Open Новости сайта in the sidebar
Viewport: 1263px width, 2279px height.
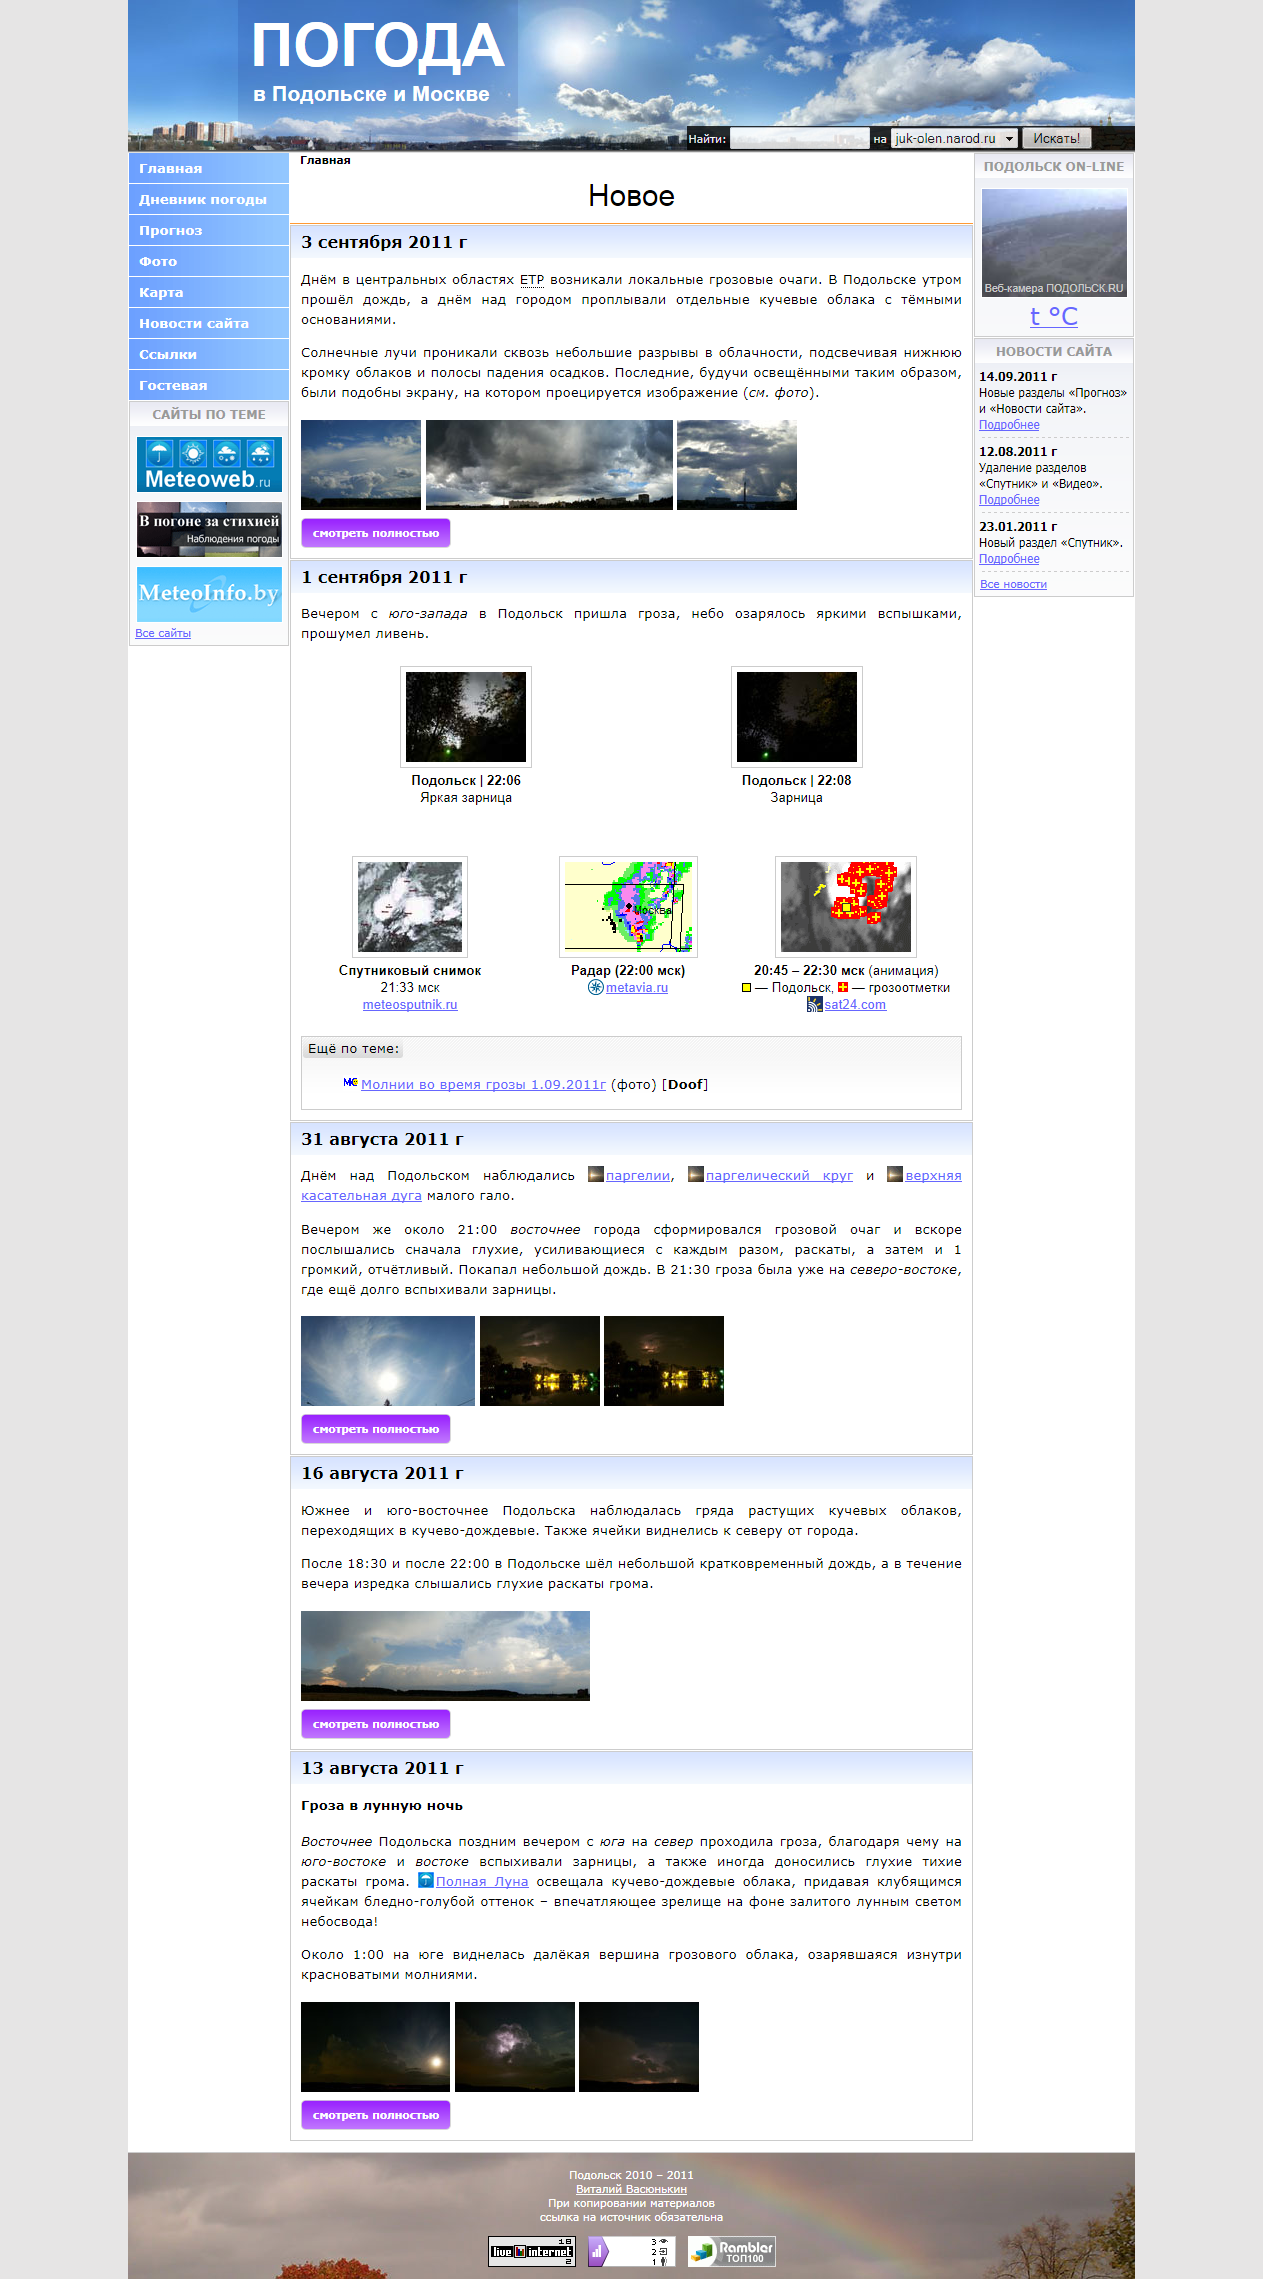[208, 323]
